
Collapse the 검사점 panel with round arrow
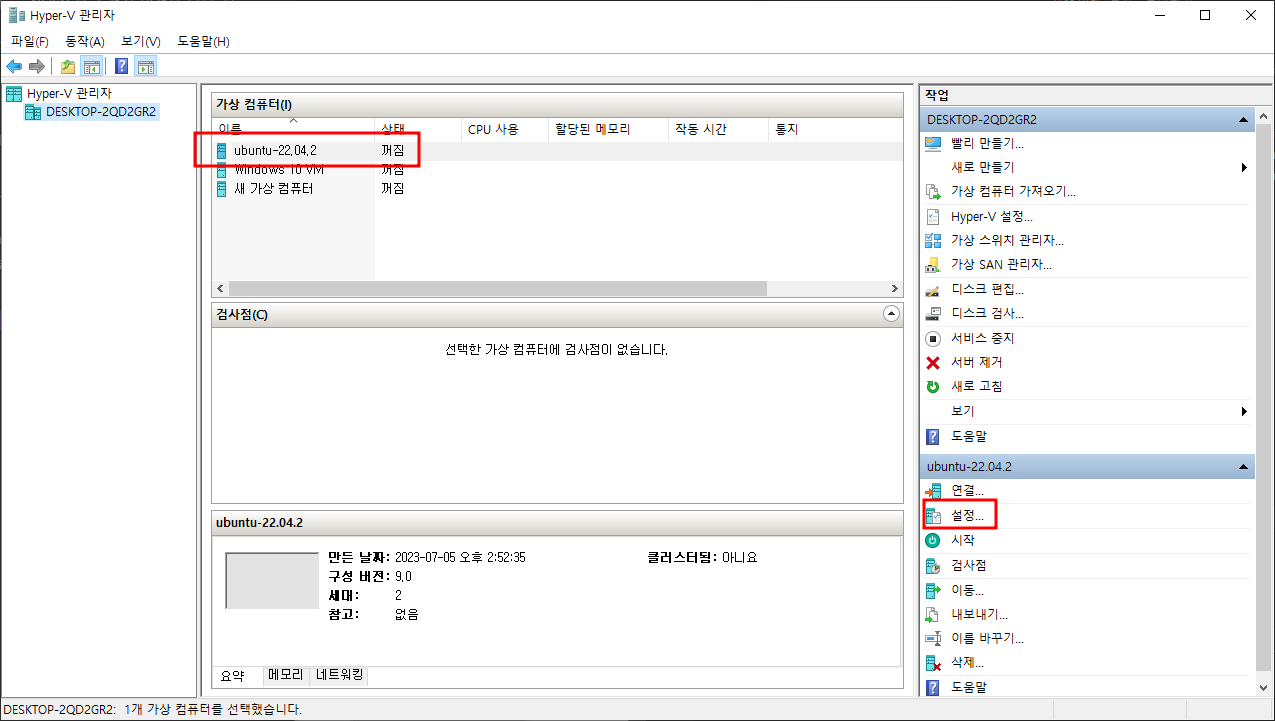pos(891,314)
